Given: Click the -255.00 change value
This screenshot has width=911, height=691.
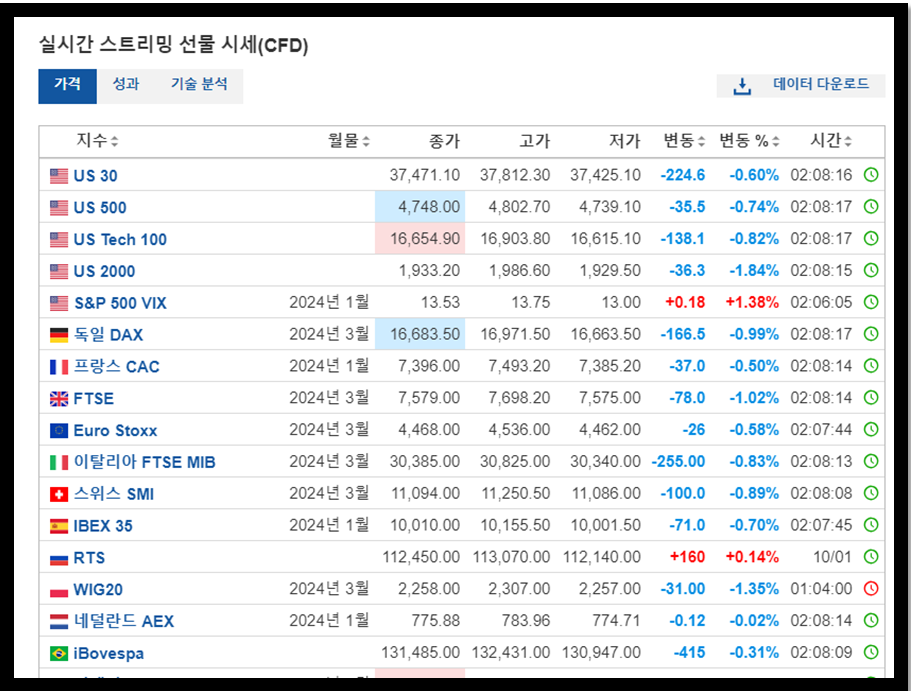Looking at the screenshot, I should [x=678, y=461].
